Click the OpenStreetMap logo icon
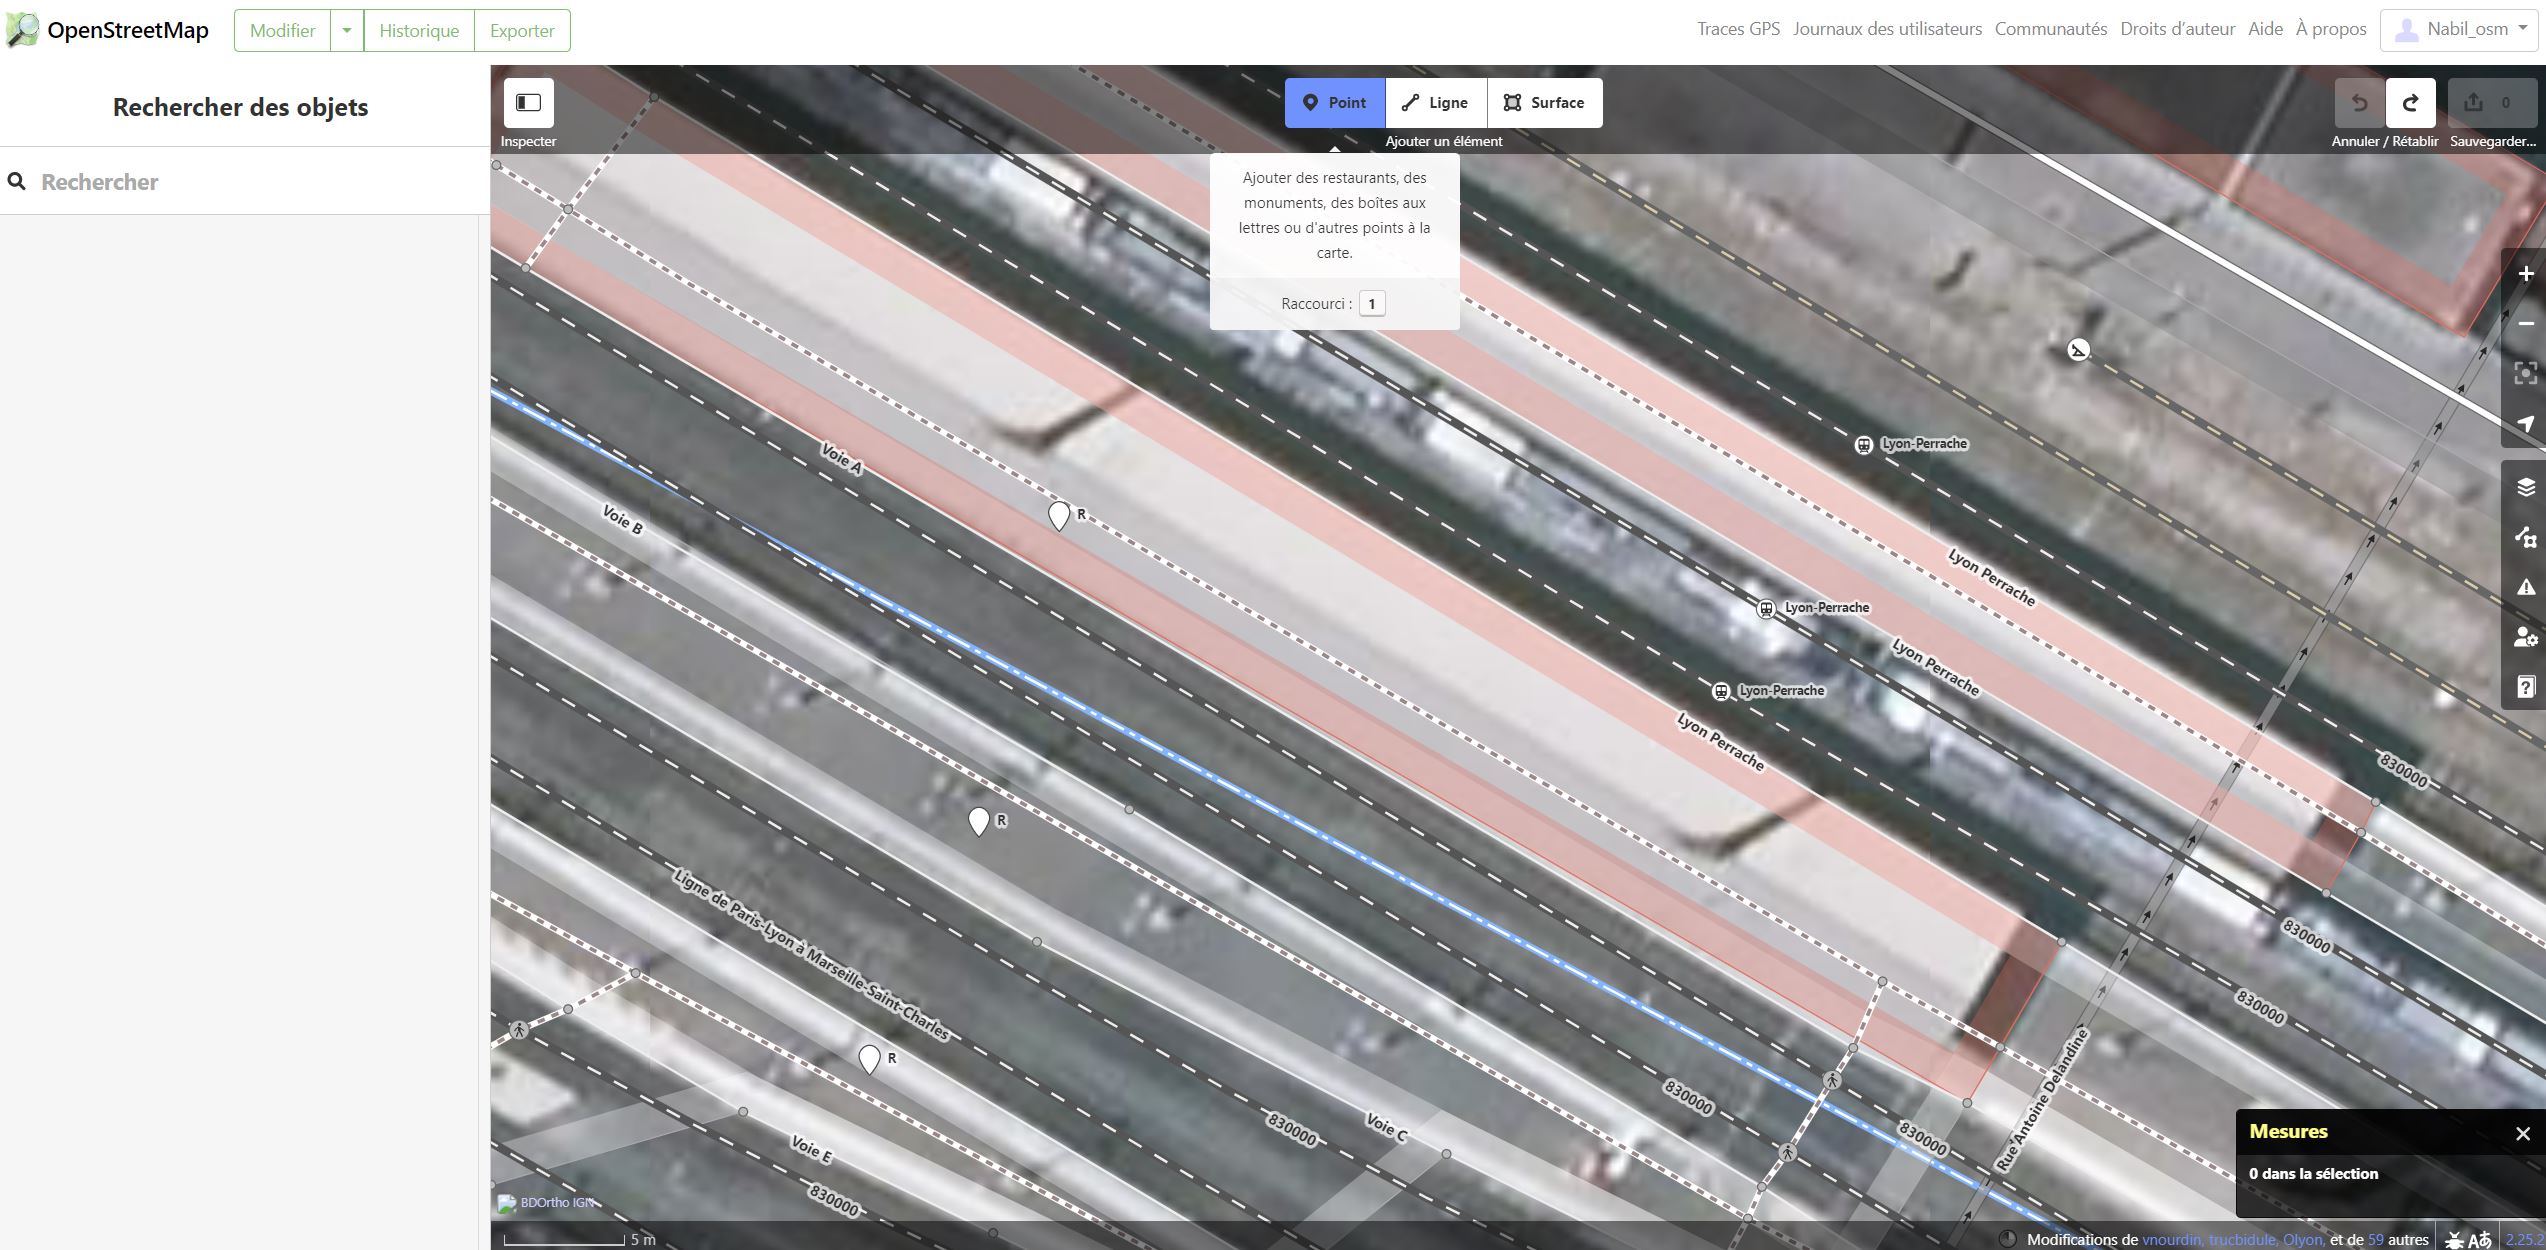Viewport: 2546px width, 1250px height. pyautogui.click(x=22, y=30)
